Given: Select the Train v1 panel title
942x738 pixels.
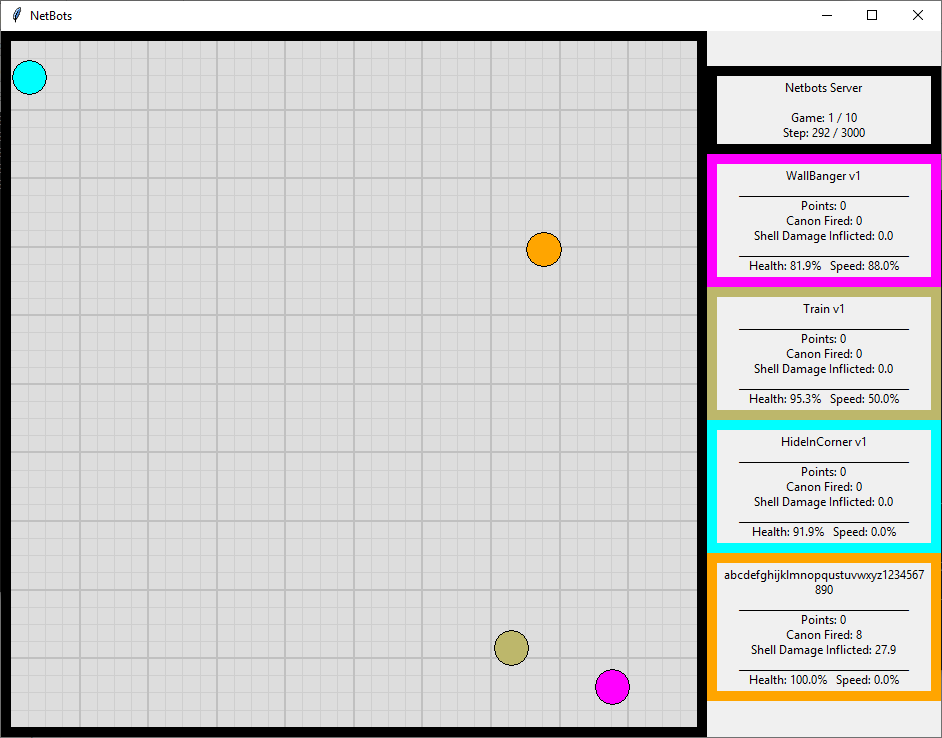Looking at the screenshot, I should 823,308.
